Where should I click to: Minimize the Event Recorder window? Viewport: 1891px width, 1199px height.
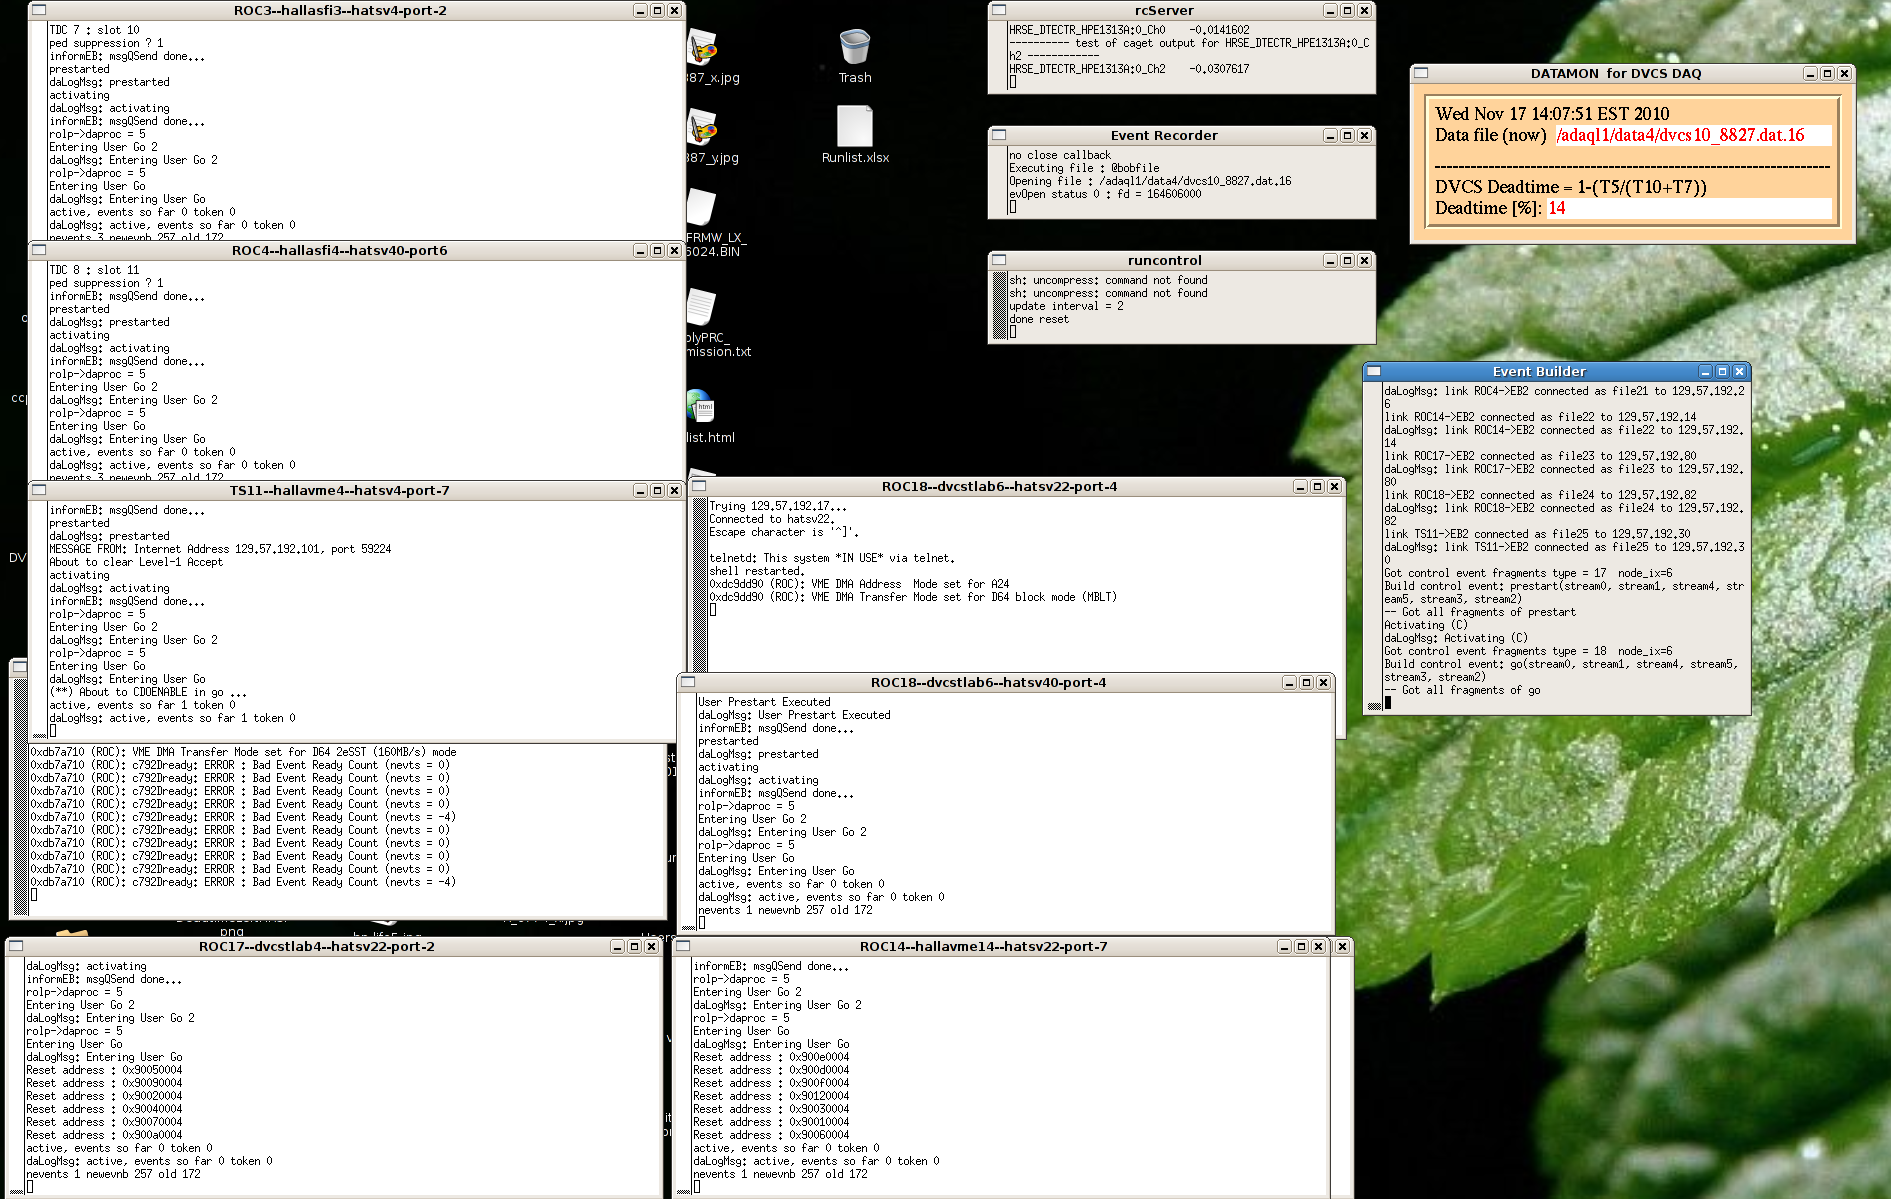[x=1330, y=135]
